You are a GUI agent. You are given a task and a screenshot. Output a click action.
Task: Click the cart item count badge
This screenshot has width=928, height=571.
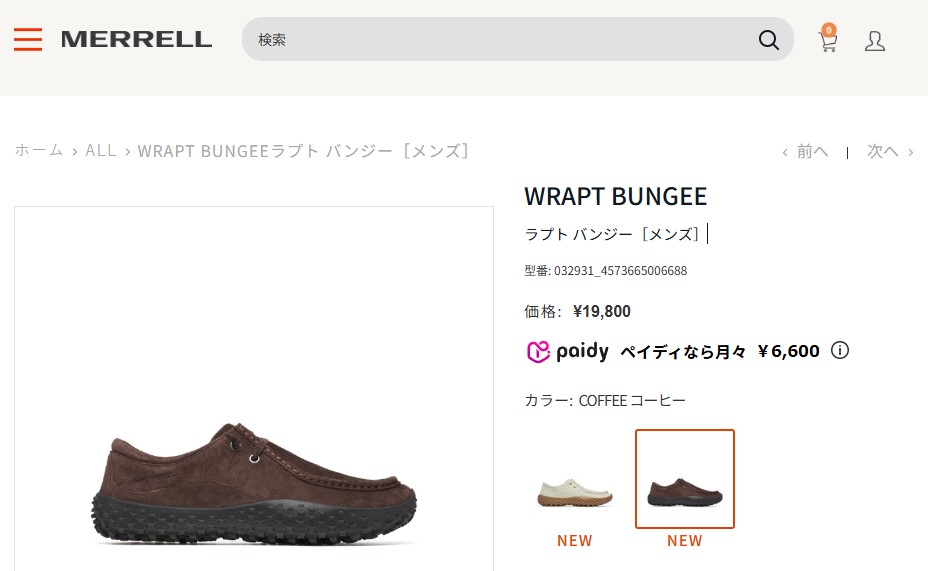coord(829,30)
